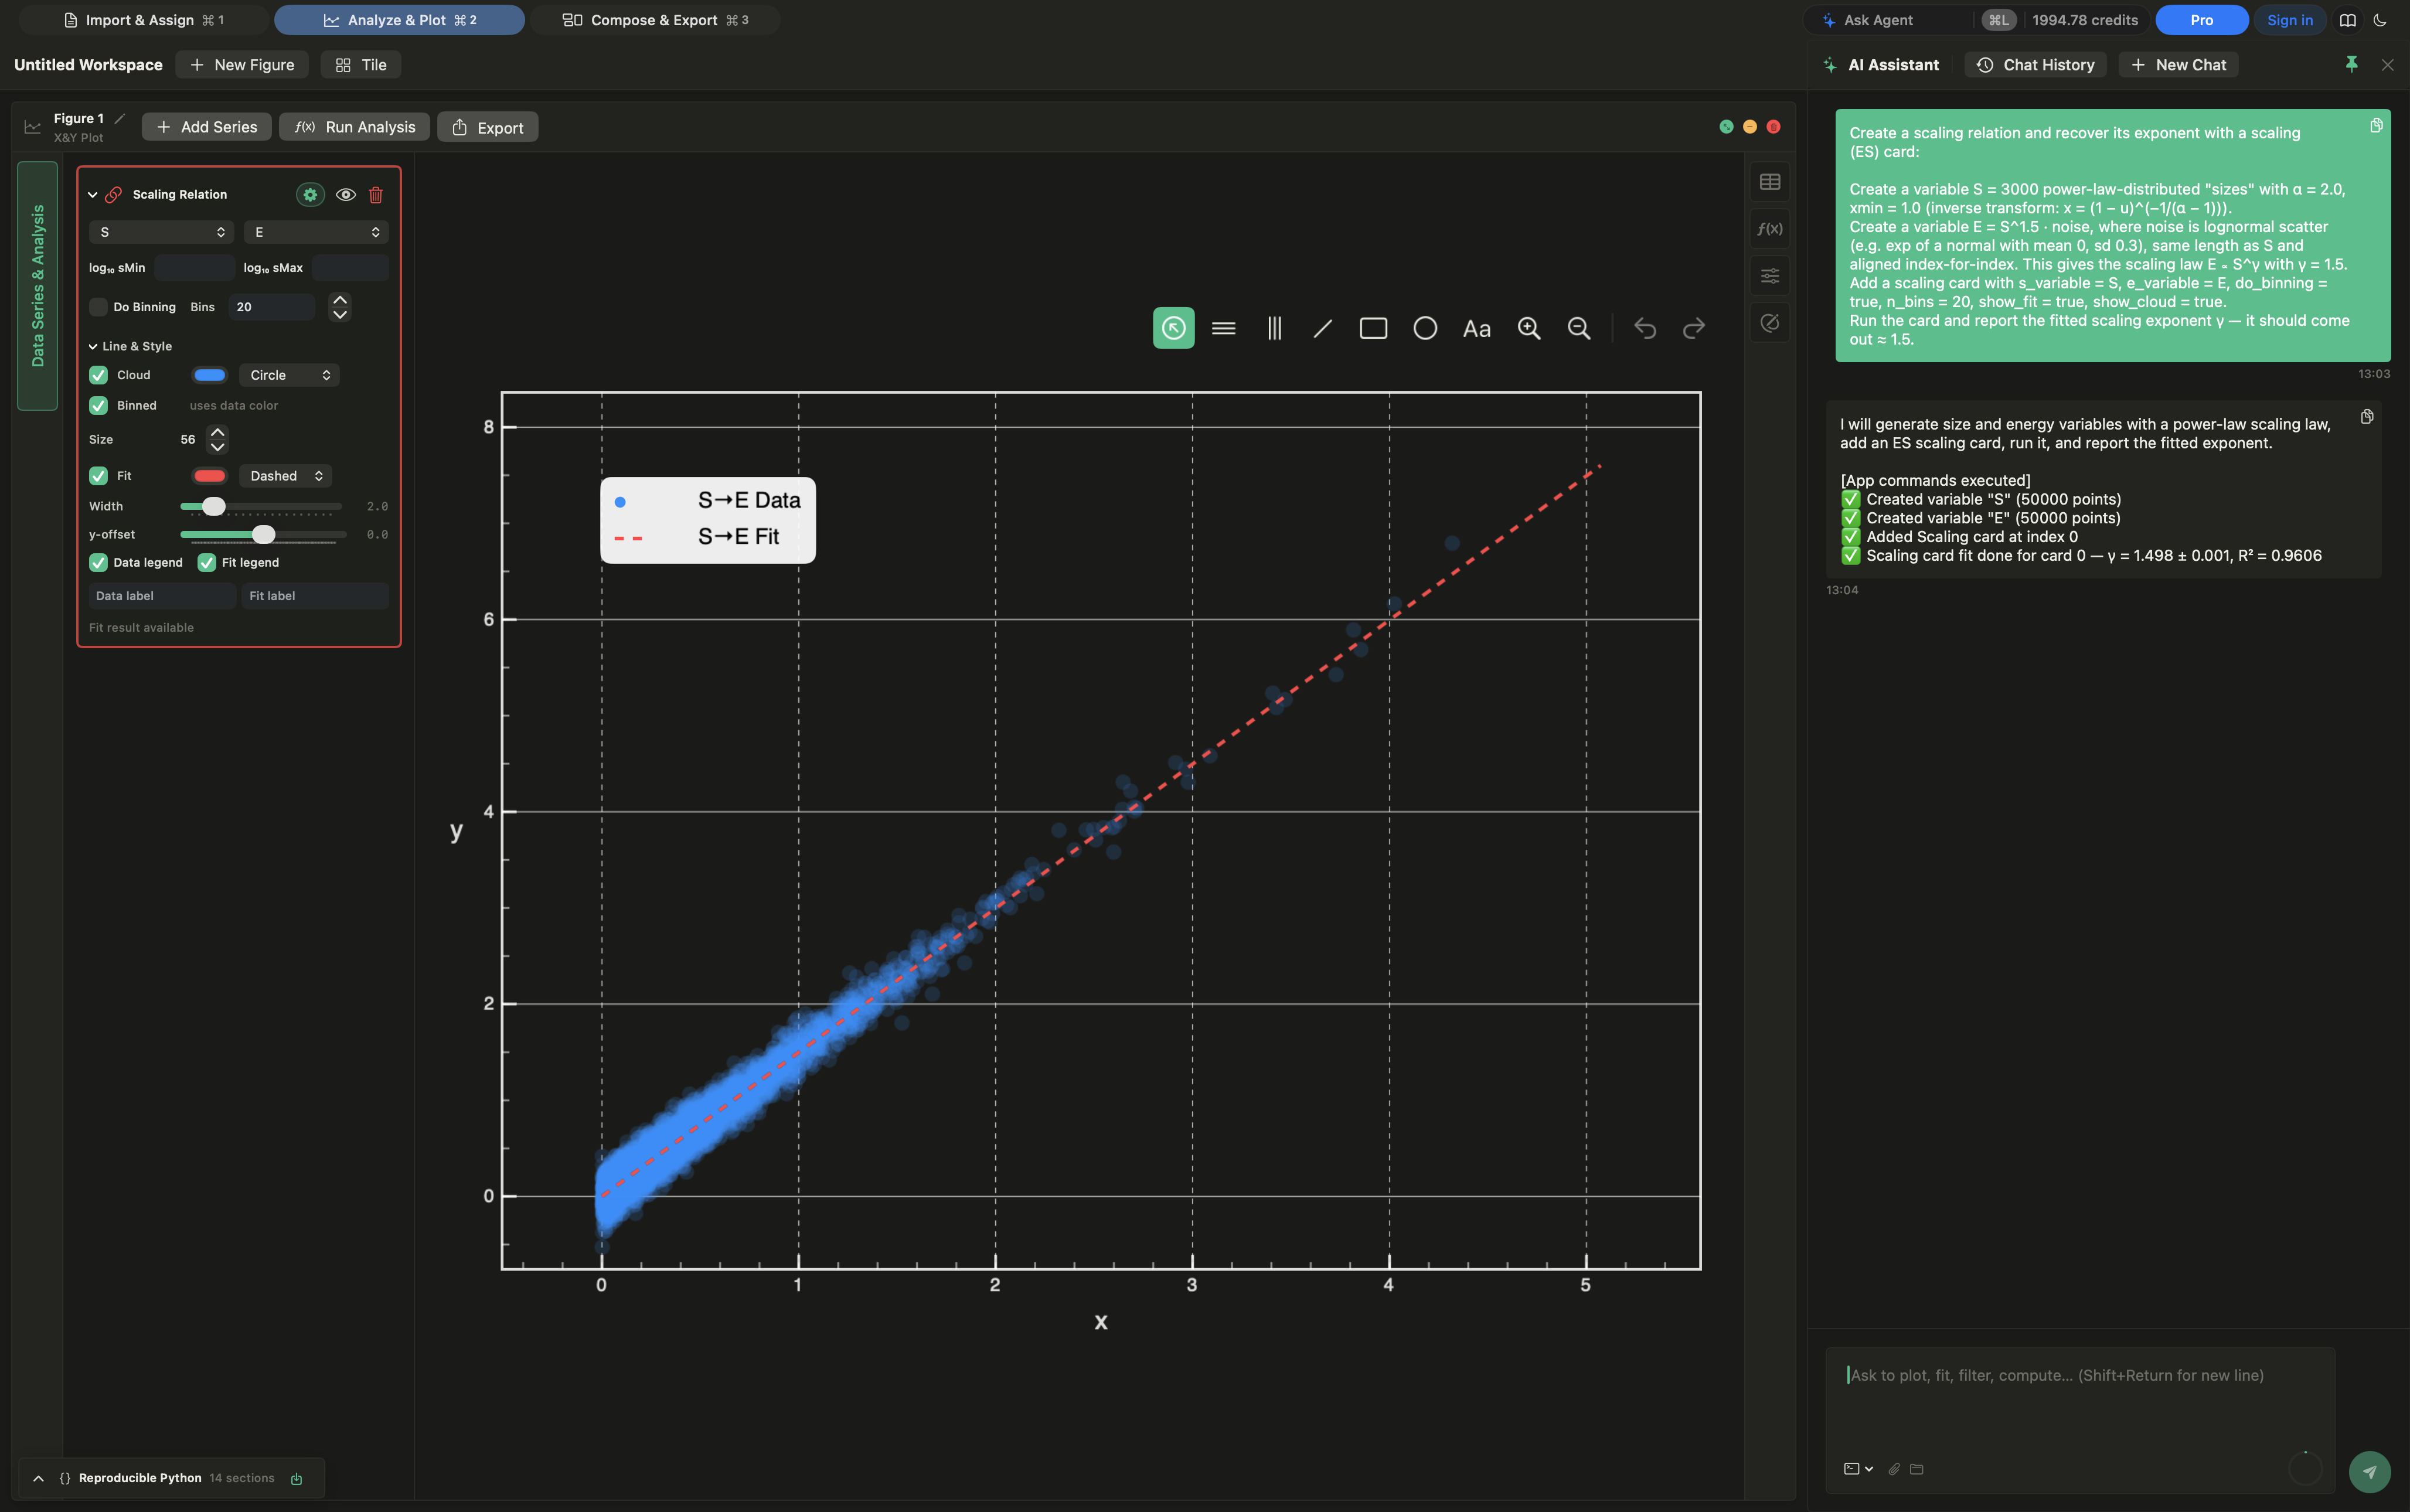Open the S variable dropdown
Screen dimensions: 2410x1512
(161, 232)
